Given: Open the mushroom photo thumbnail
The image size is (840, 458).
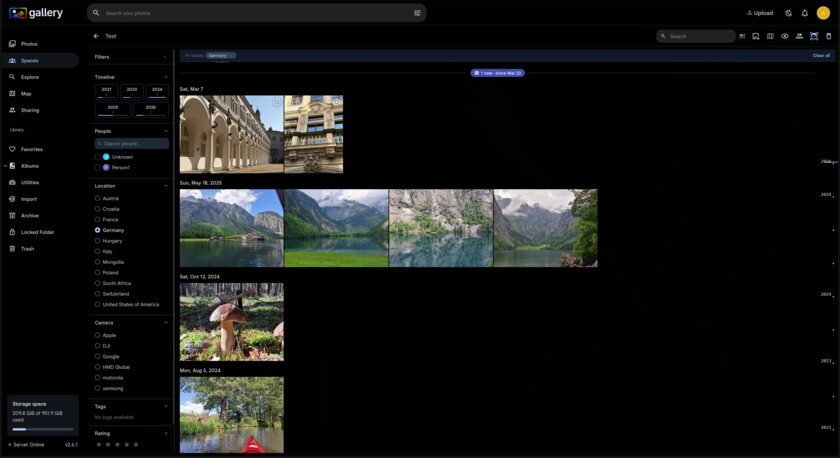Looking at the screenshot, I should (x=231, y=322).
